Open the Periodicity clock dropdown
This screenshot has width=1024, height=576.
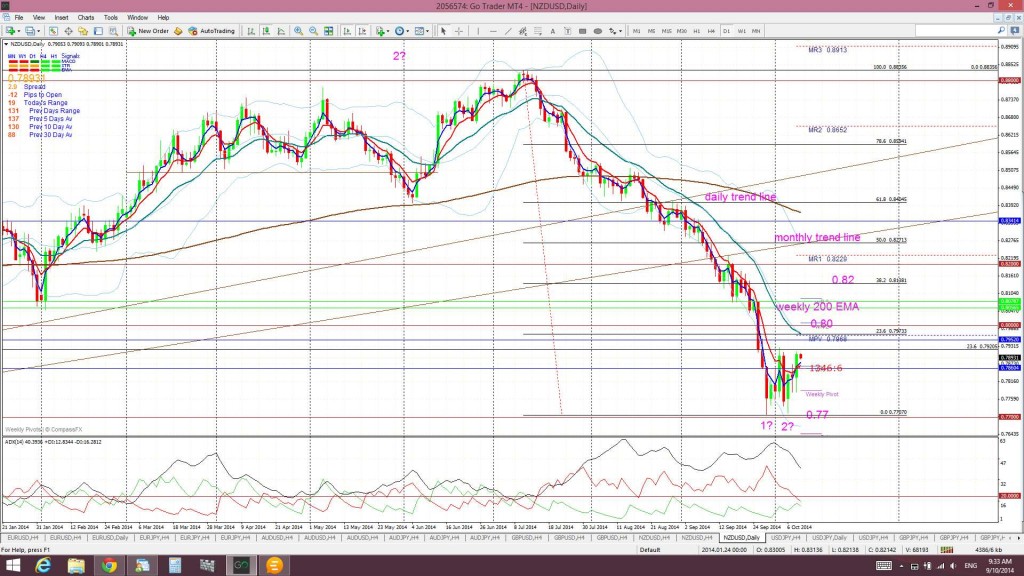tap(401, 31)
